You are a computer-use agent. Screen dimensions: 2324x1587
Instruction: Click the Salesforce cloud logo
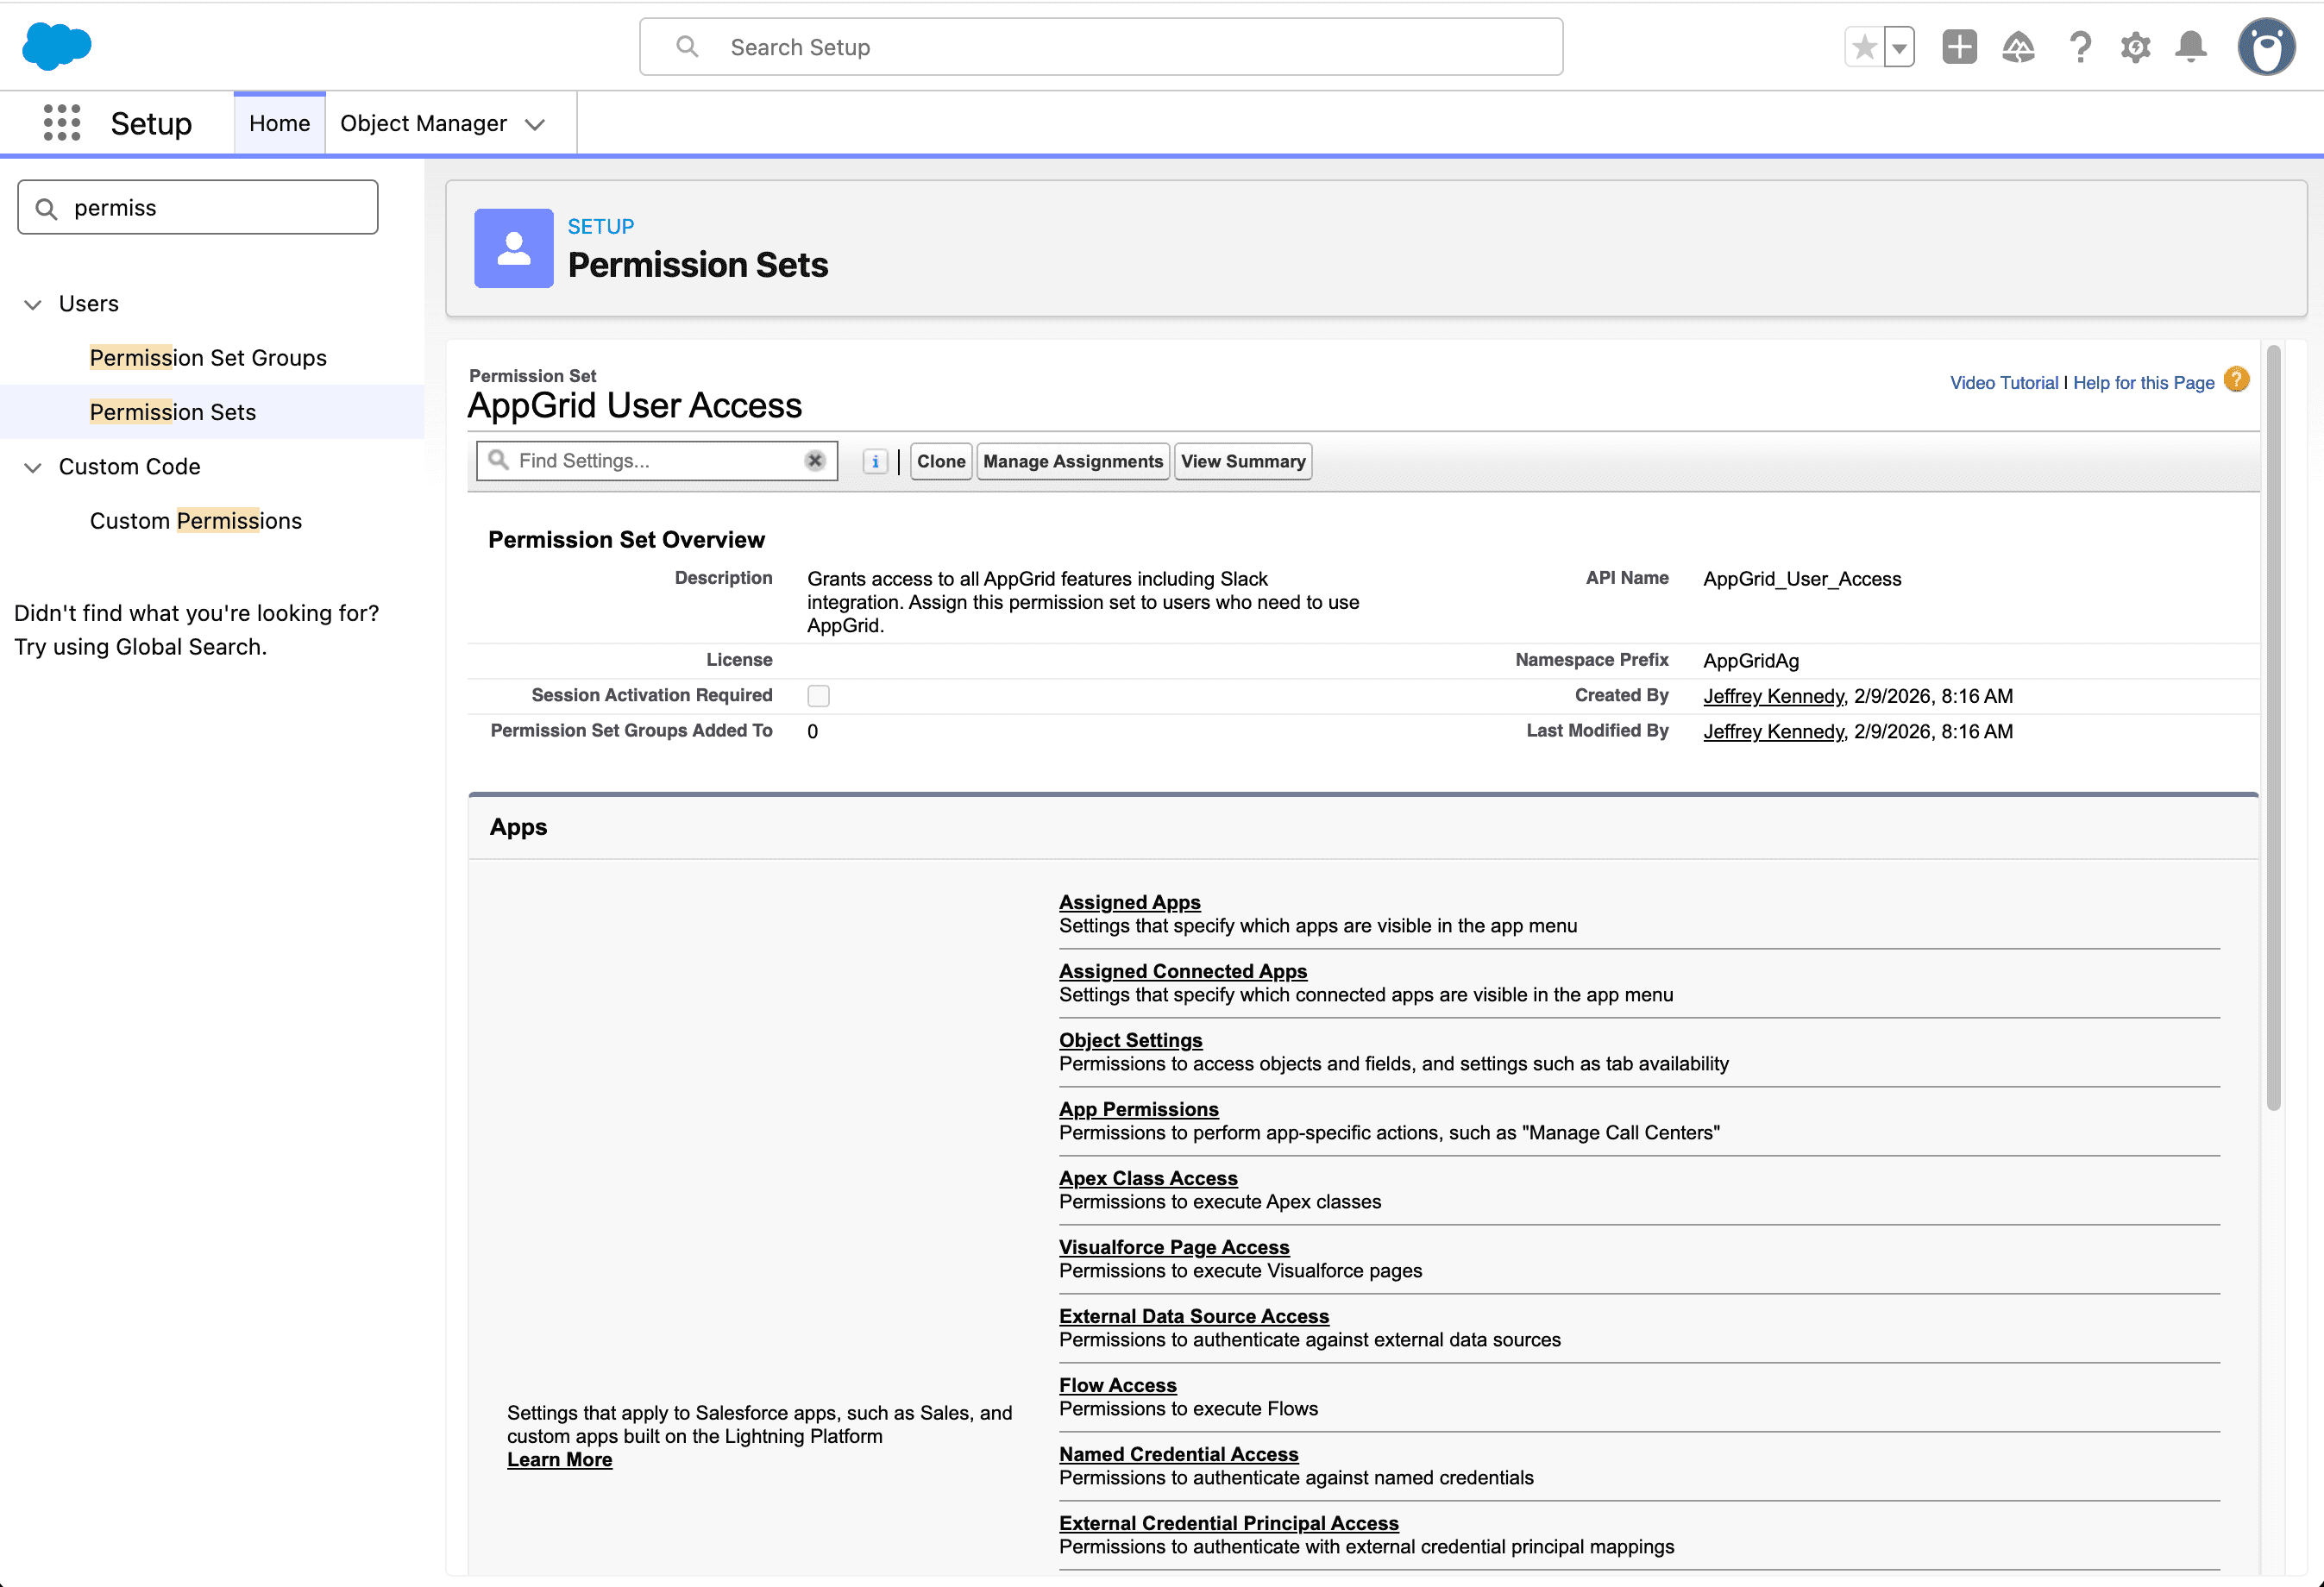point(57,46)
